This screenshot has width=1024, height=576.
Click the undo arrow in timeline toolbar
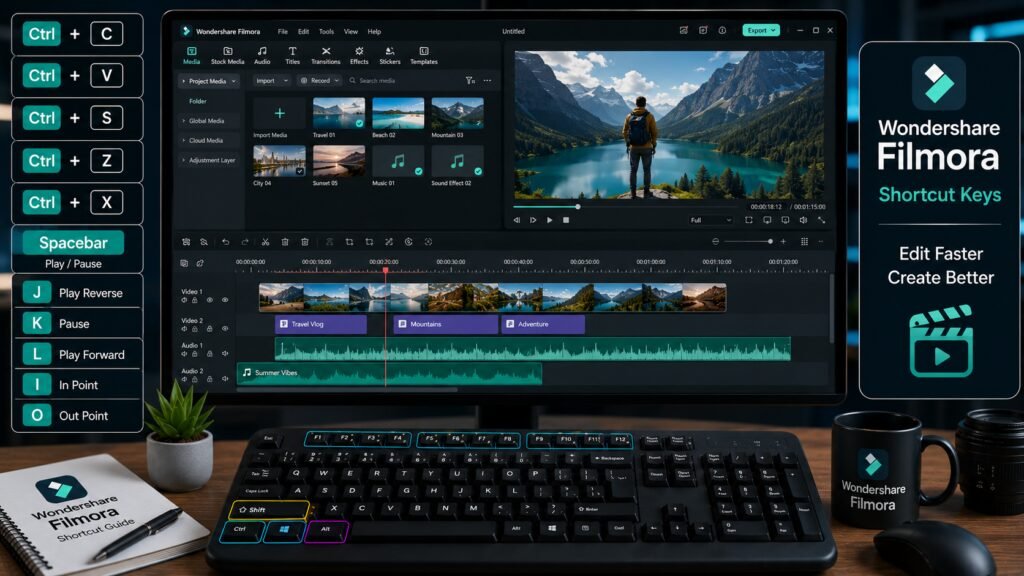[225, 242]
